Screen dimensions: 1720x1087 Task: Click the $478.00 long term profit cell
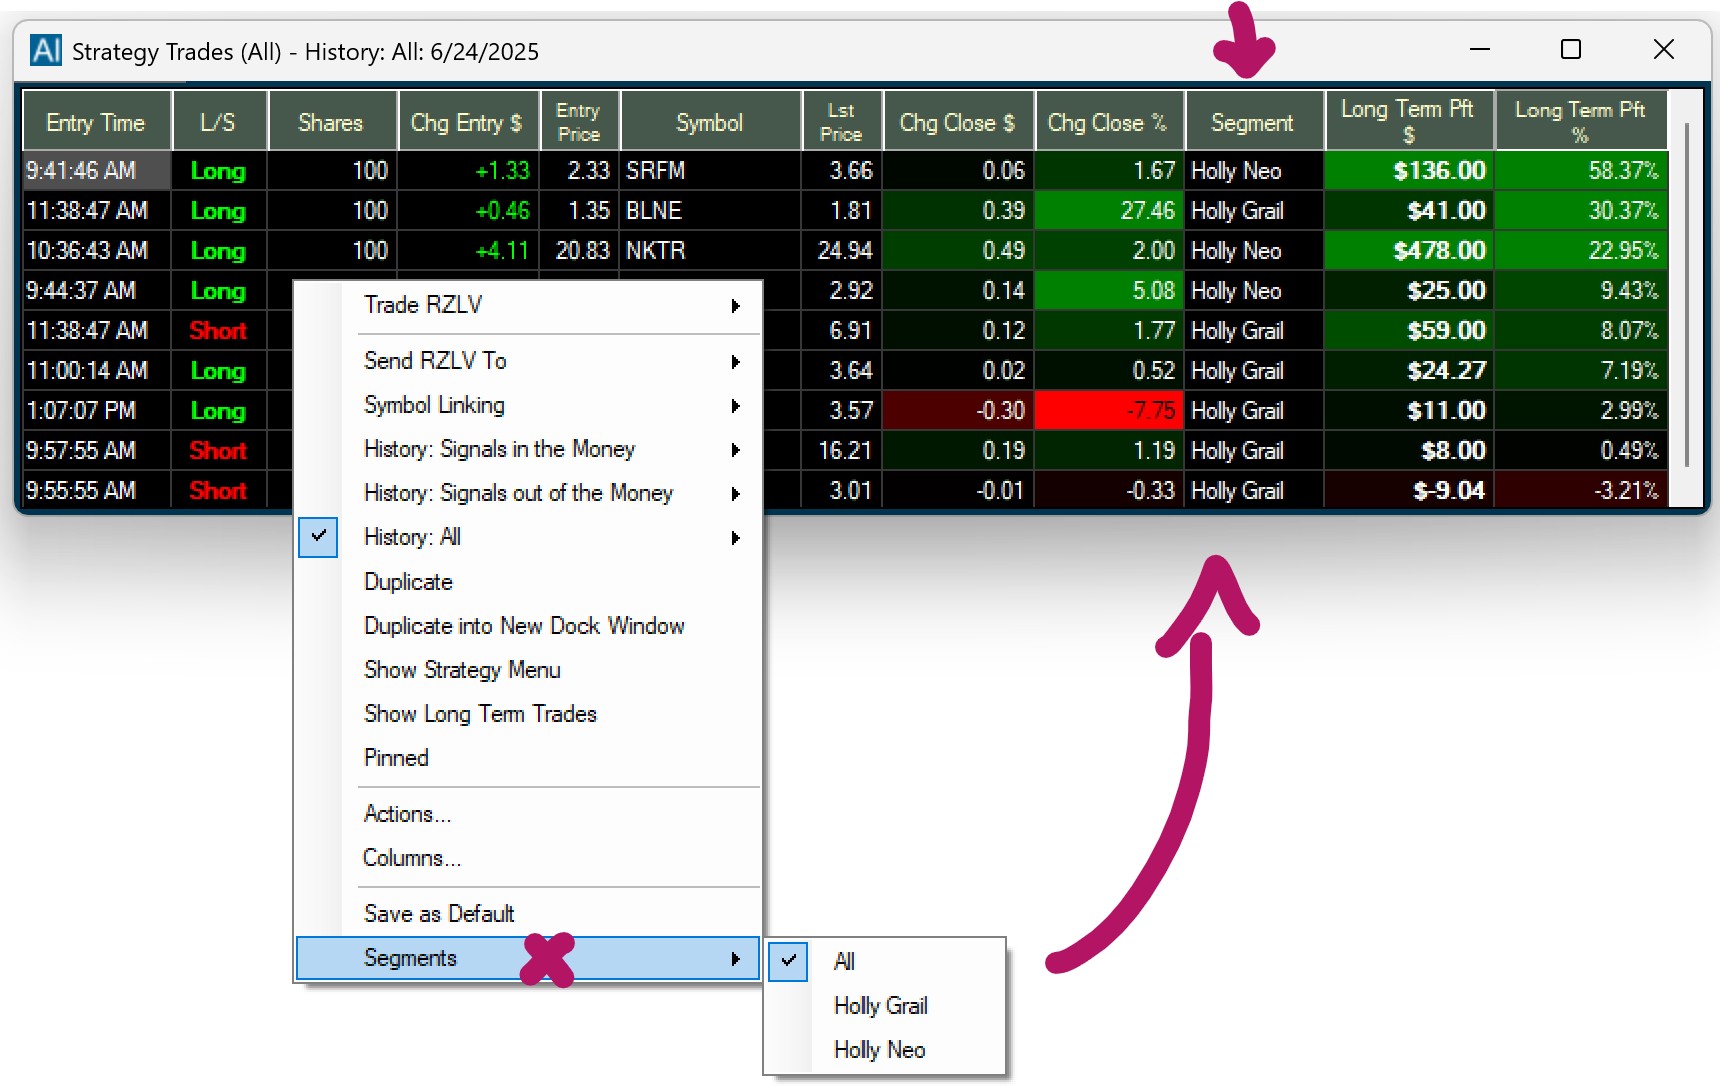point(1409,251)
